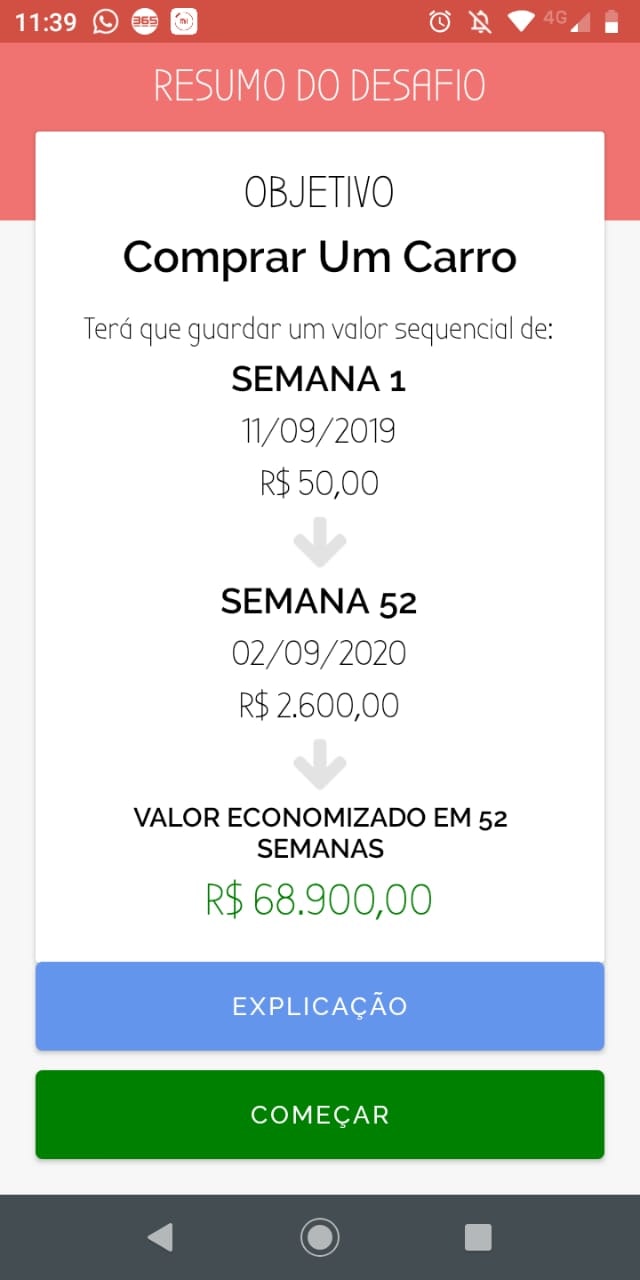
Task: Tap COMEÇAR to start the challenge
Action: tap(319, 1114)
